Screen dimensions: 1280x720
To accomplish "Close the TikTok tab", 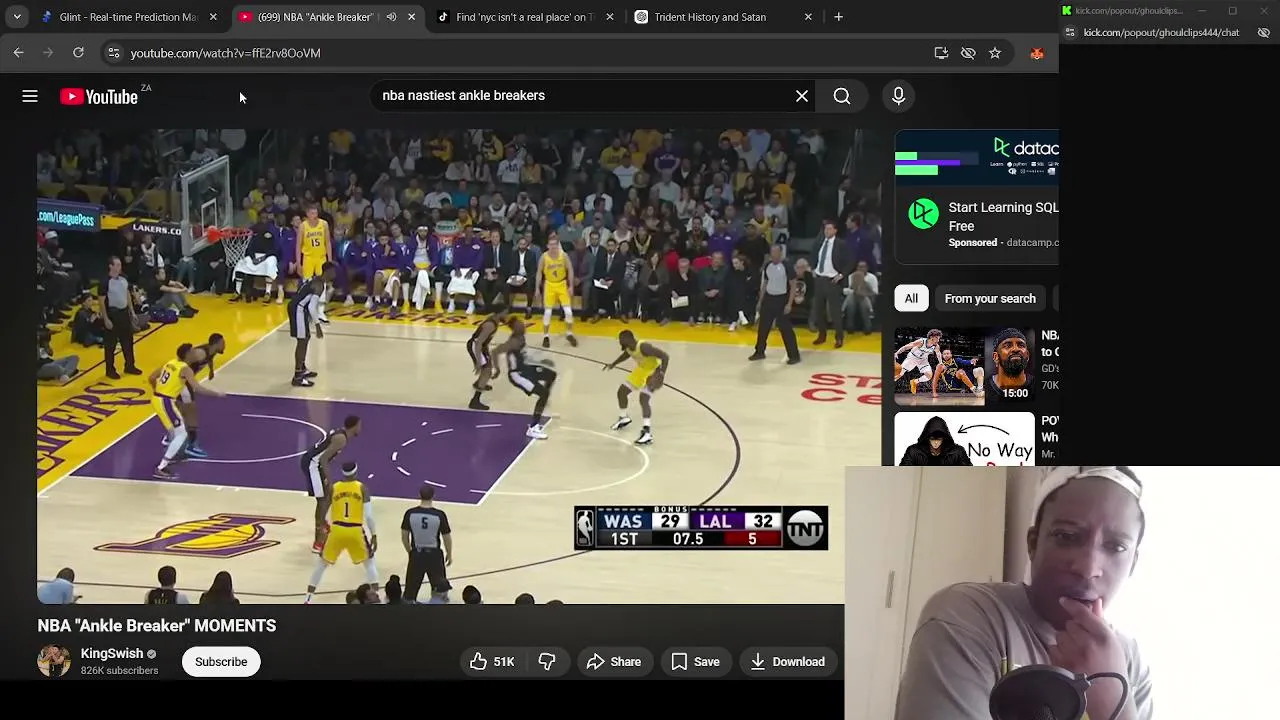I will point(610,17).
